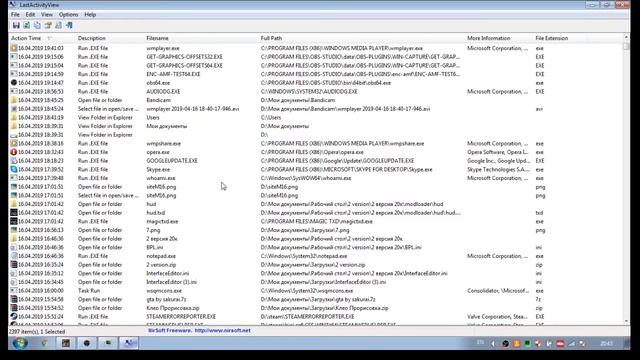Select the D:\steam\STEAMERRORREPORTER.EXE path cell
The image size is (640, 360).
pyautogui.click(x=307, y=316)
